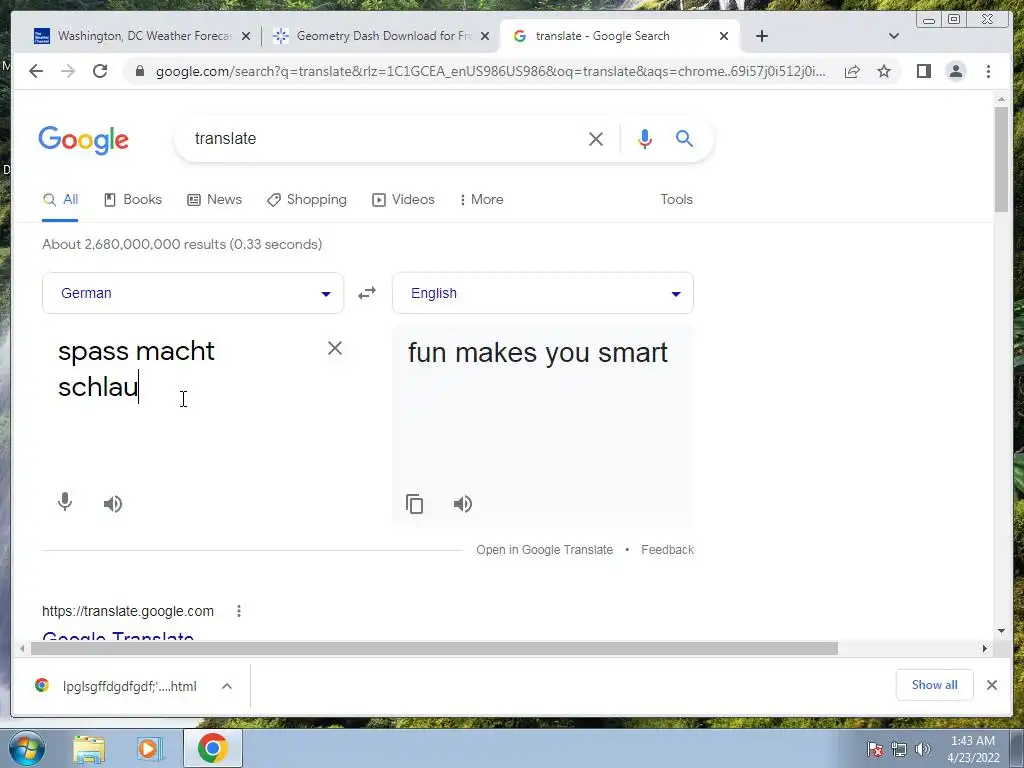1024x768 pixels.
Task: Close the Geometry Dash Download tab
Action: (x=485, y=36)
